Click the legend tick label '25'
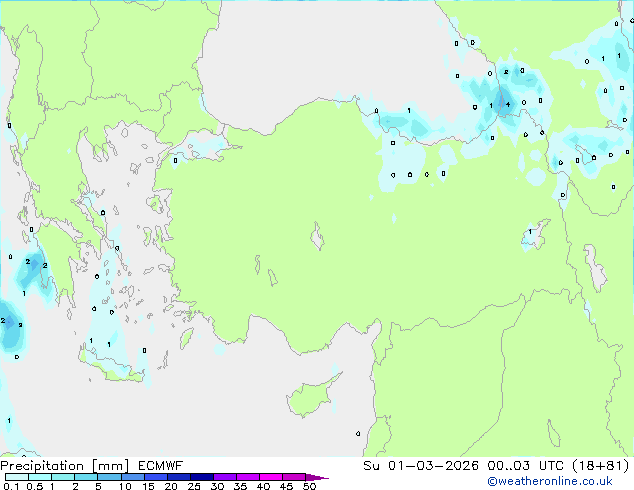 point(194,486)
